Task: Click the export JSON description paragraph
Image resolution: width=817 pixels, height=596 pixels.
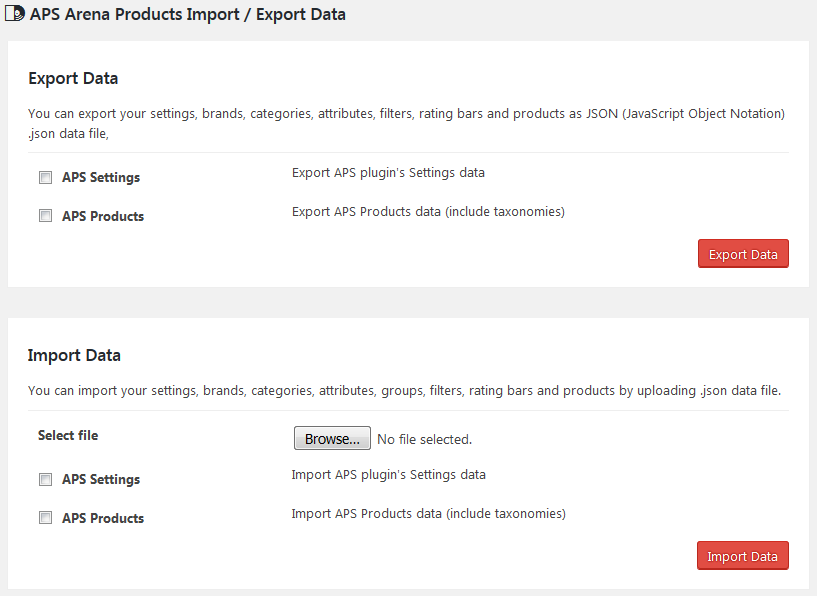Action: click(406, 123)
